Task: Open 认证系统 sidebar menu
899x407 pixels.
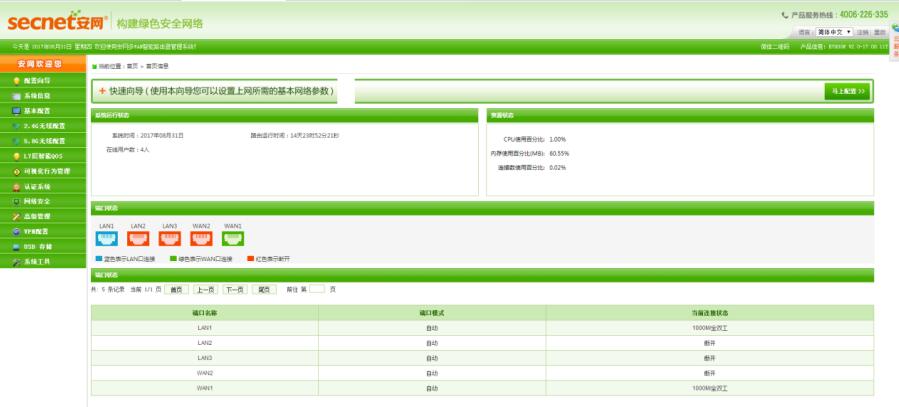Action: coord(43,186)
